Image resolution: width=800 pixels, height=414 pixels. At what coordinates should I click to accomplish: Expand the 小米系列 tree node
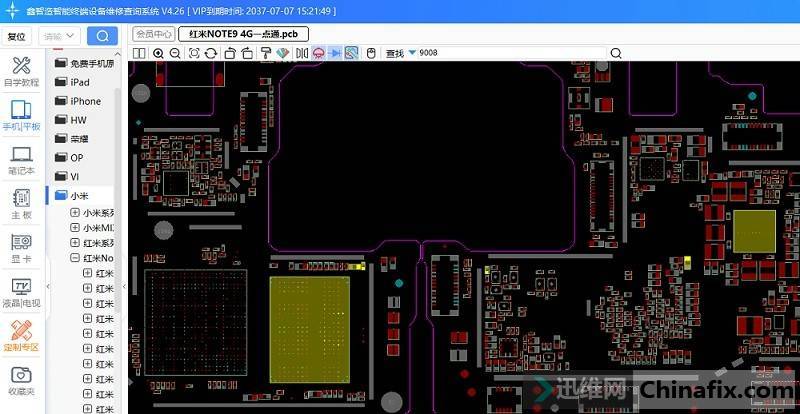pyautogui.click(x=75, y=213)
